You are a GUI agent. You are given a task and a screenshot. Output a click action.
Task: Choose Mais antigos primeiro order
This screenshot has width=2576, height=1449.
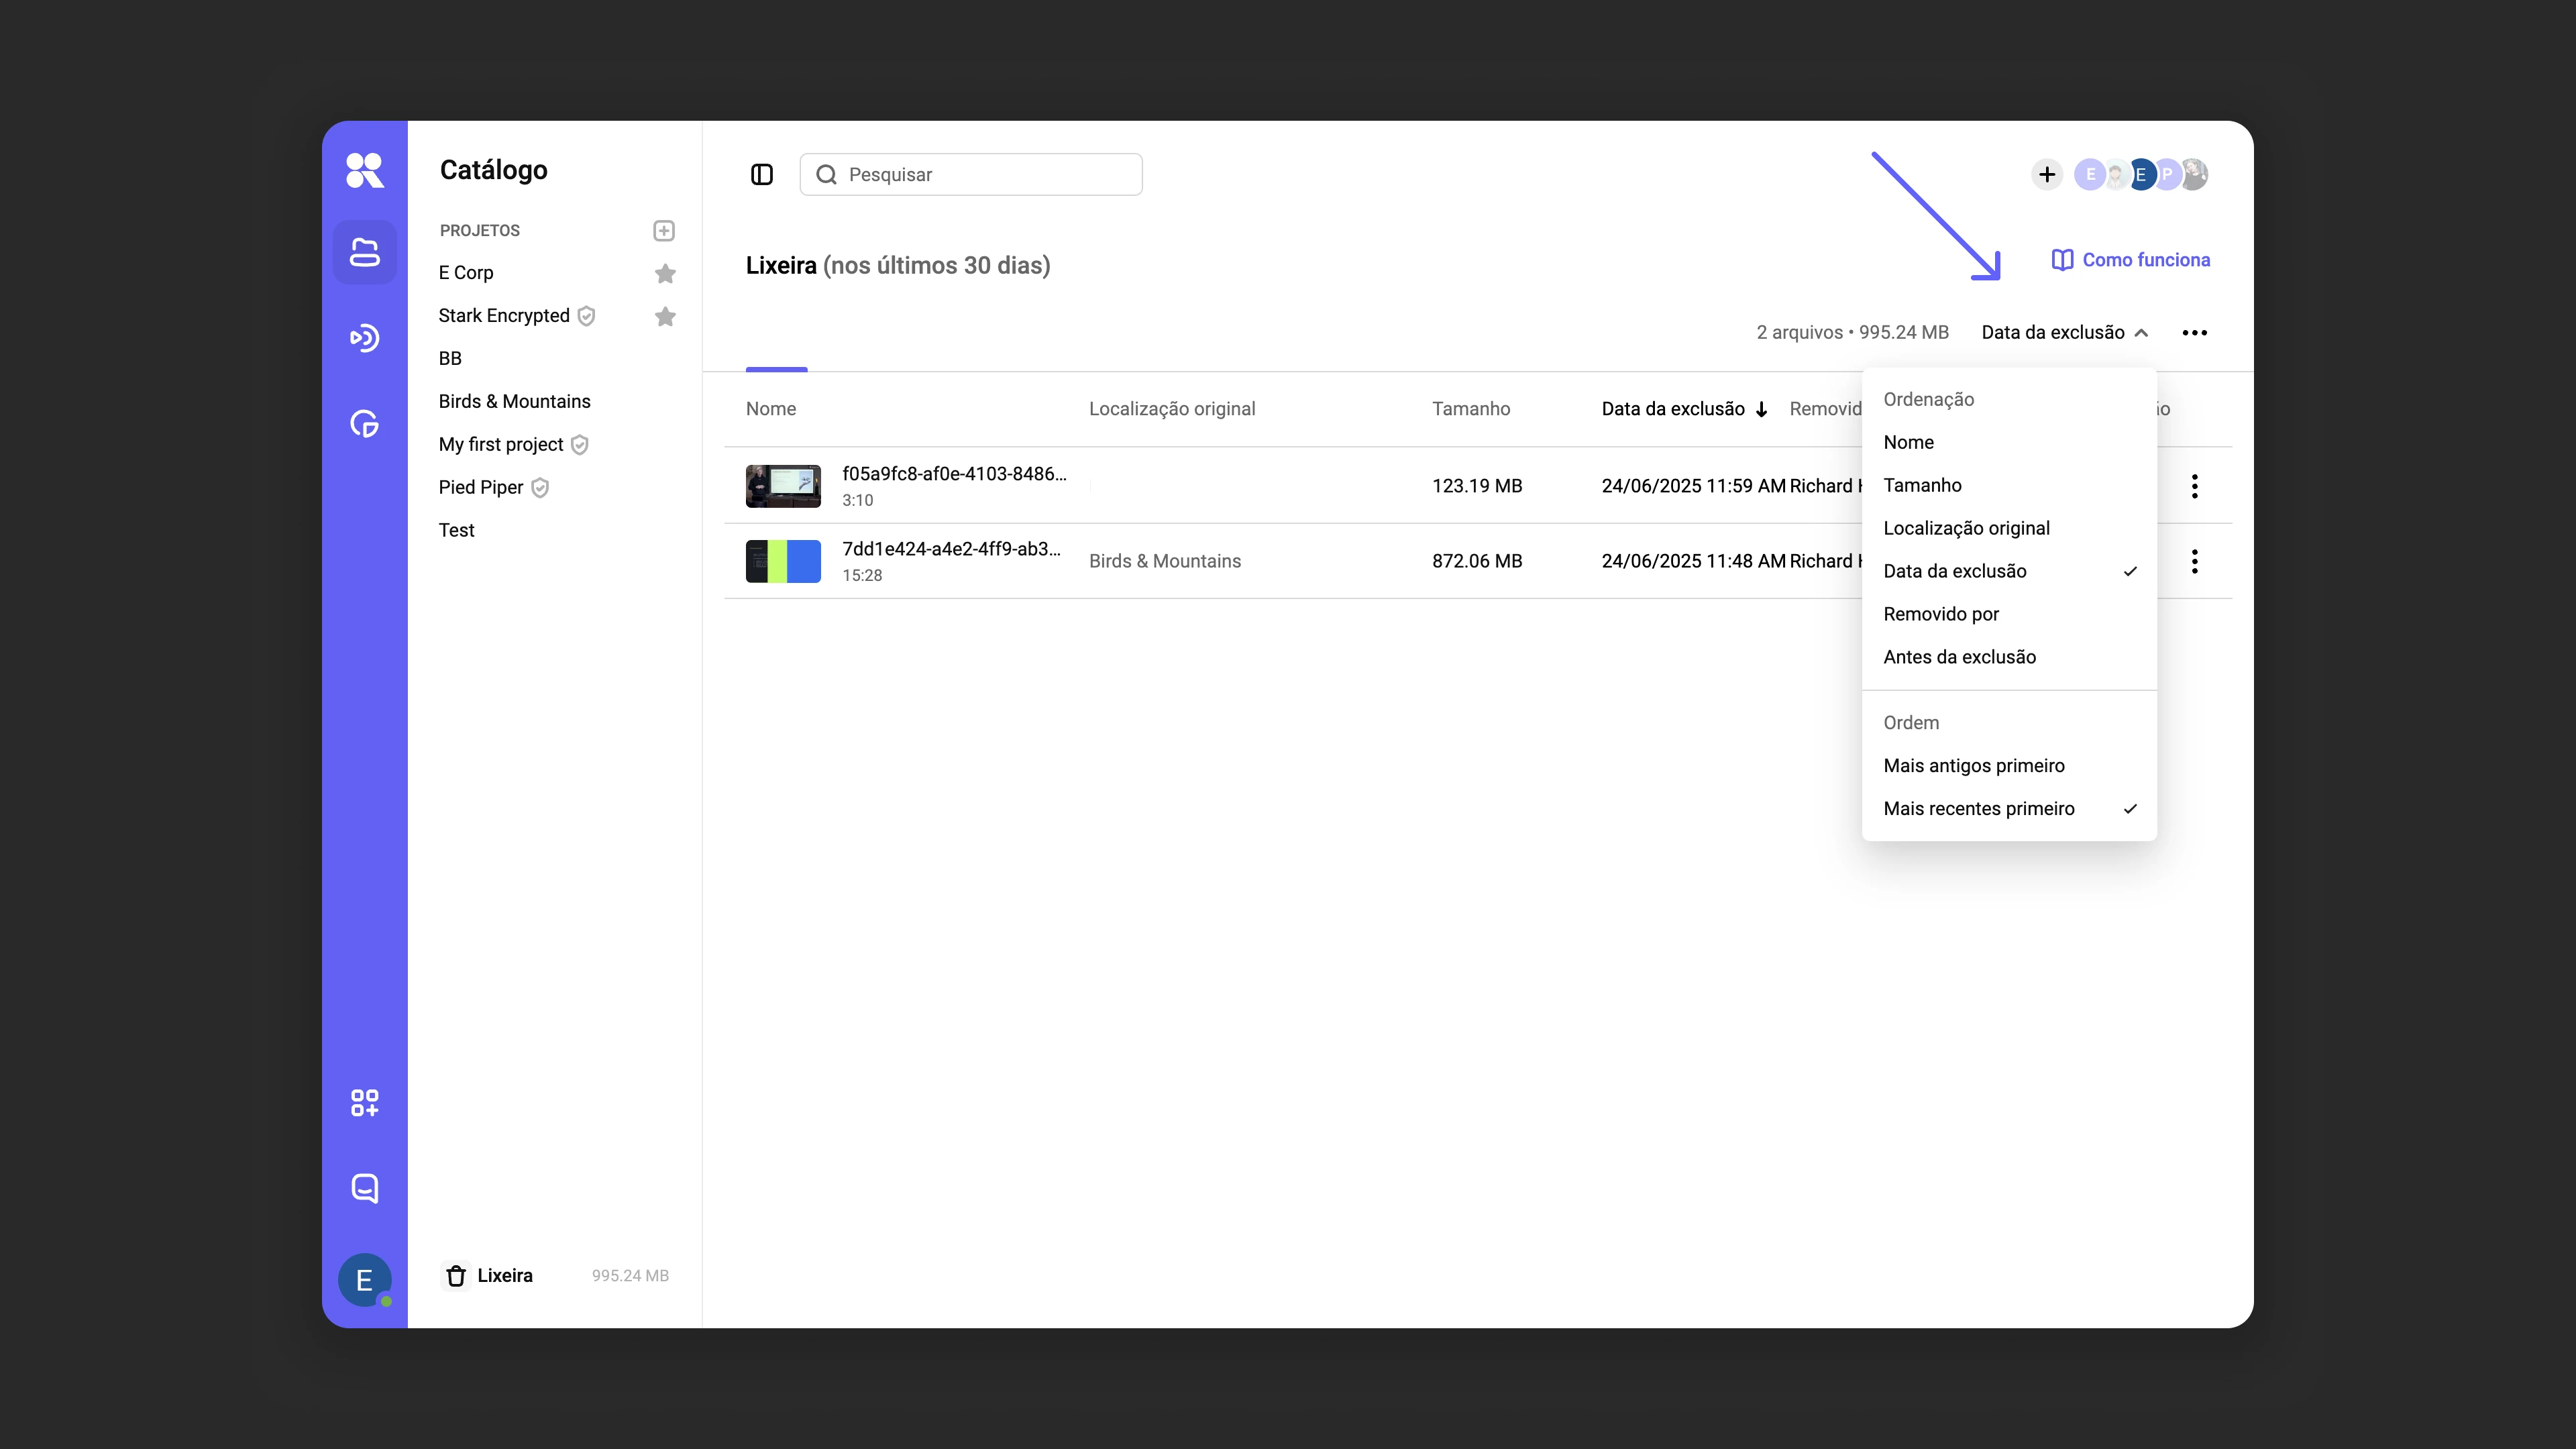2009,766
